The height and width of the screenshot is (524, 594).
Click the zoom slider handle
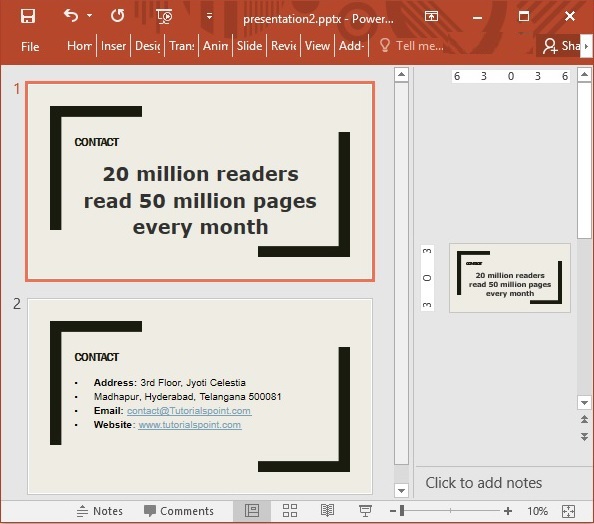pyautogui.click(x=402, y=511)
